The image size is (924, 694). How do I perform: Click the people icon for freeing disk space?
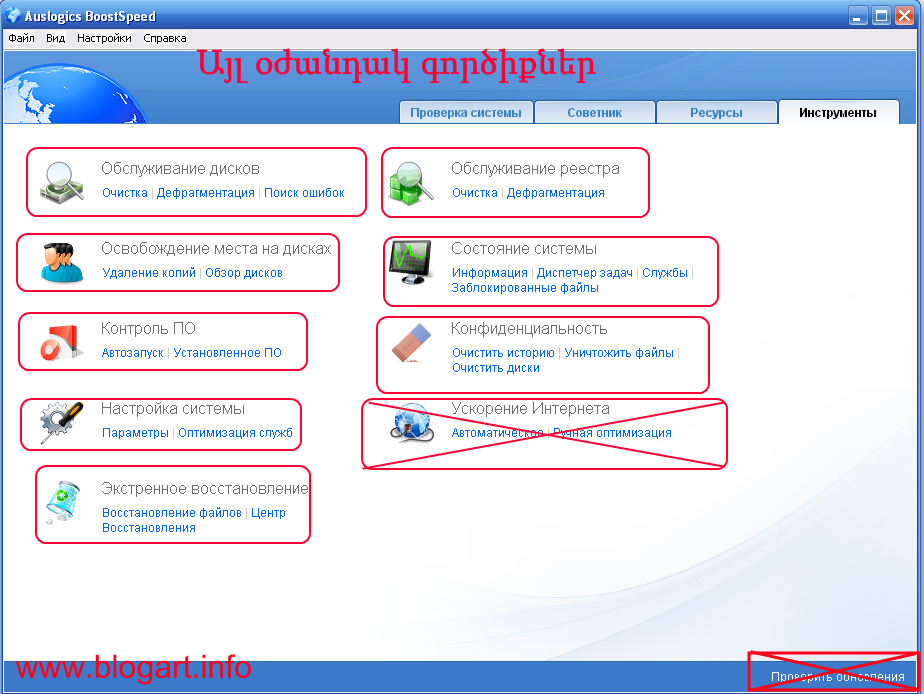click(x=62, y=262)
